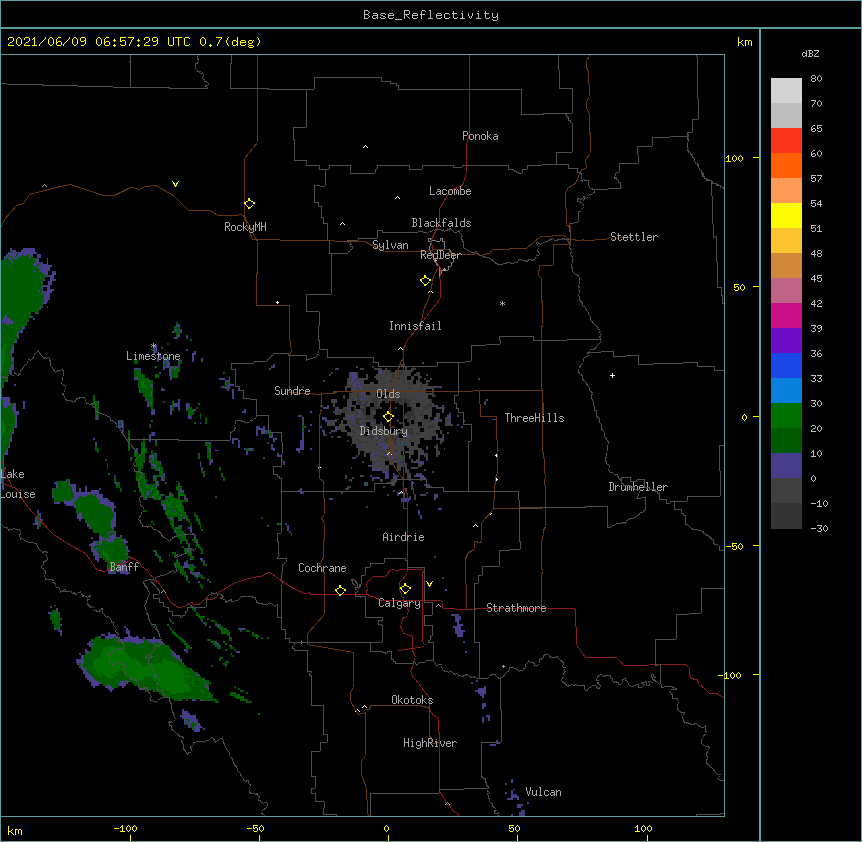Pick the magenta 42 dBZ legend swatch
Screen dimensions: 862x842
[786, 315]
